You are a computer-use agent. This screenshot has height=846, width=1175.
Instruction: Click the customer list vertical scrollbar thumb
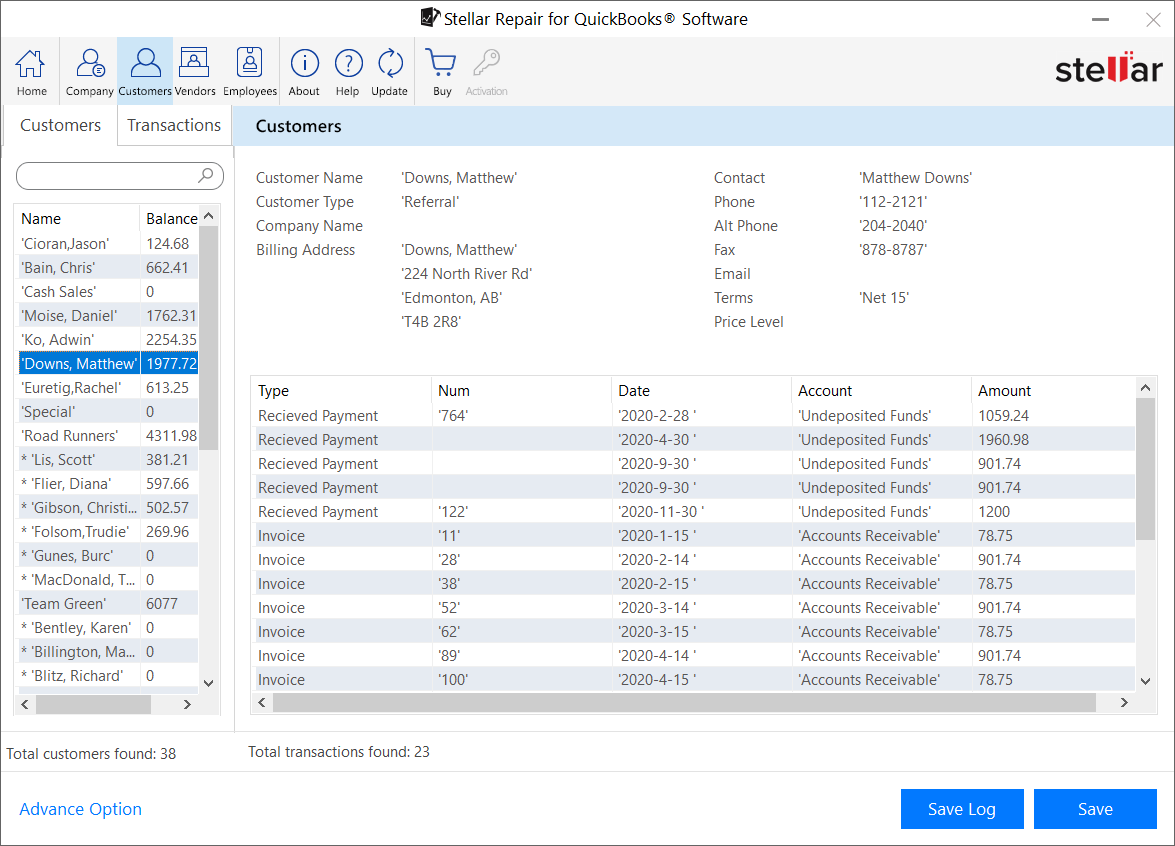(208, 337)
